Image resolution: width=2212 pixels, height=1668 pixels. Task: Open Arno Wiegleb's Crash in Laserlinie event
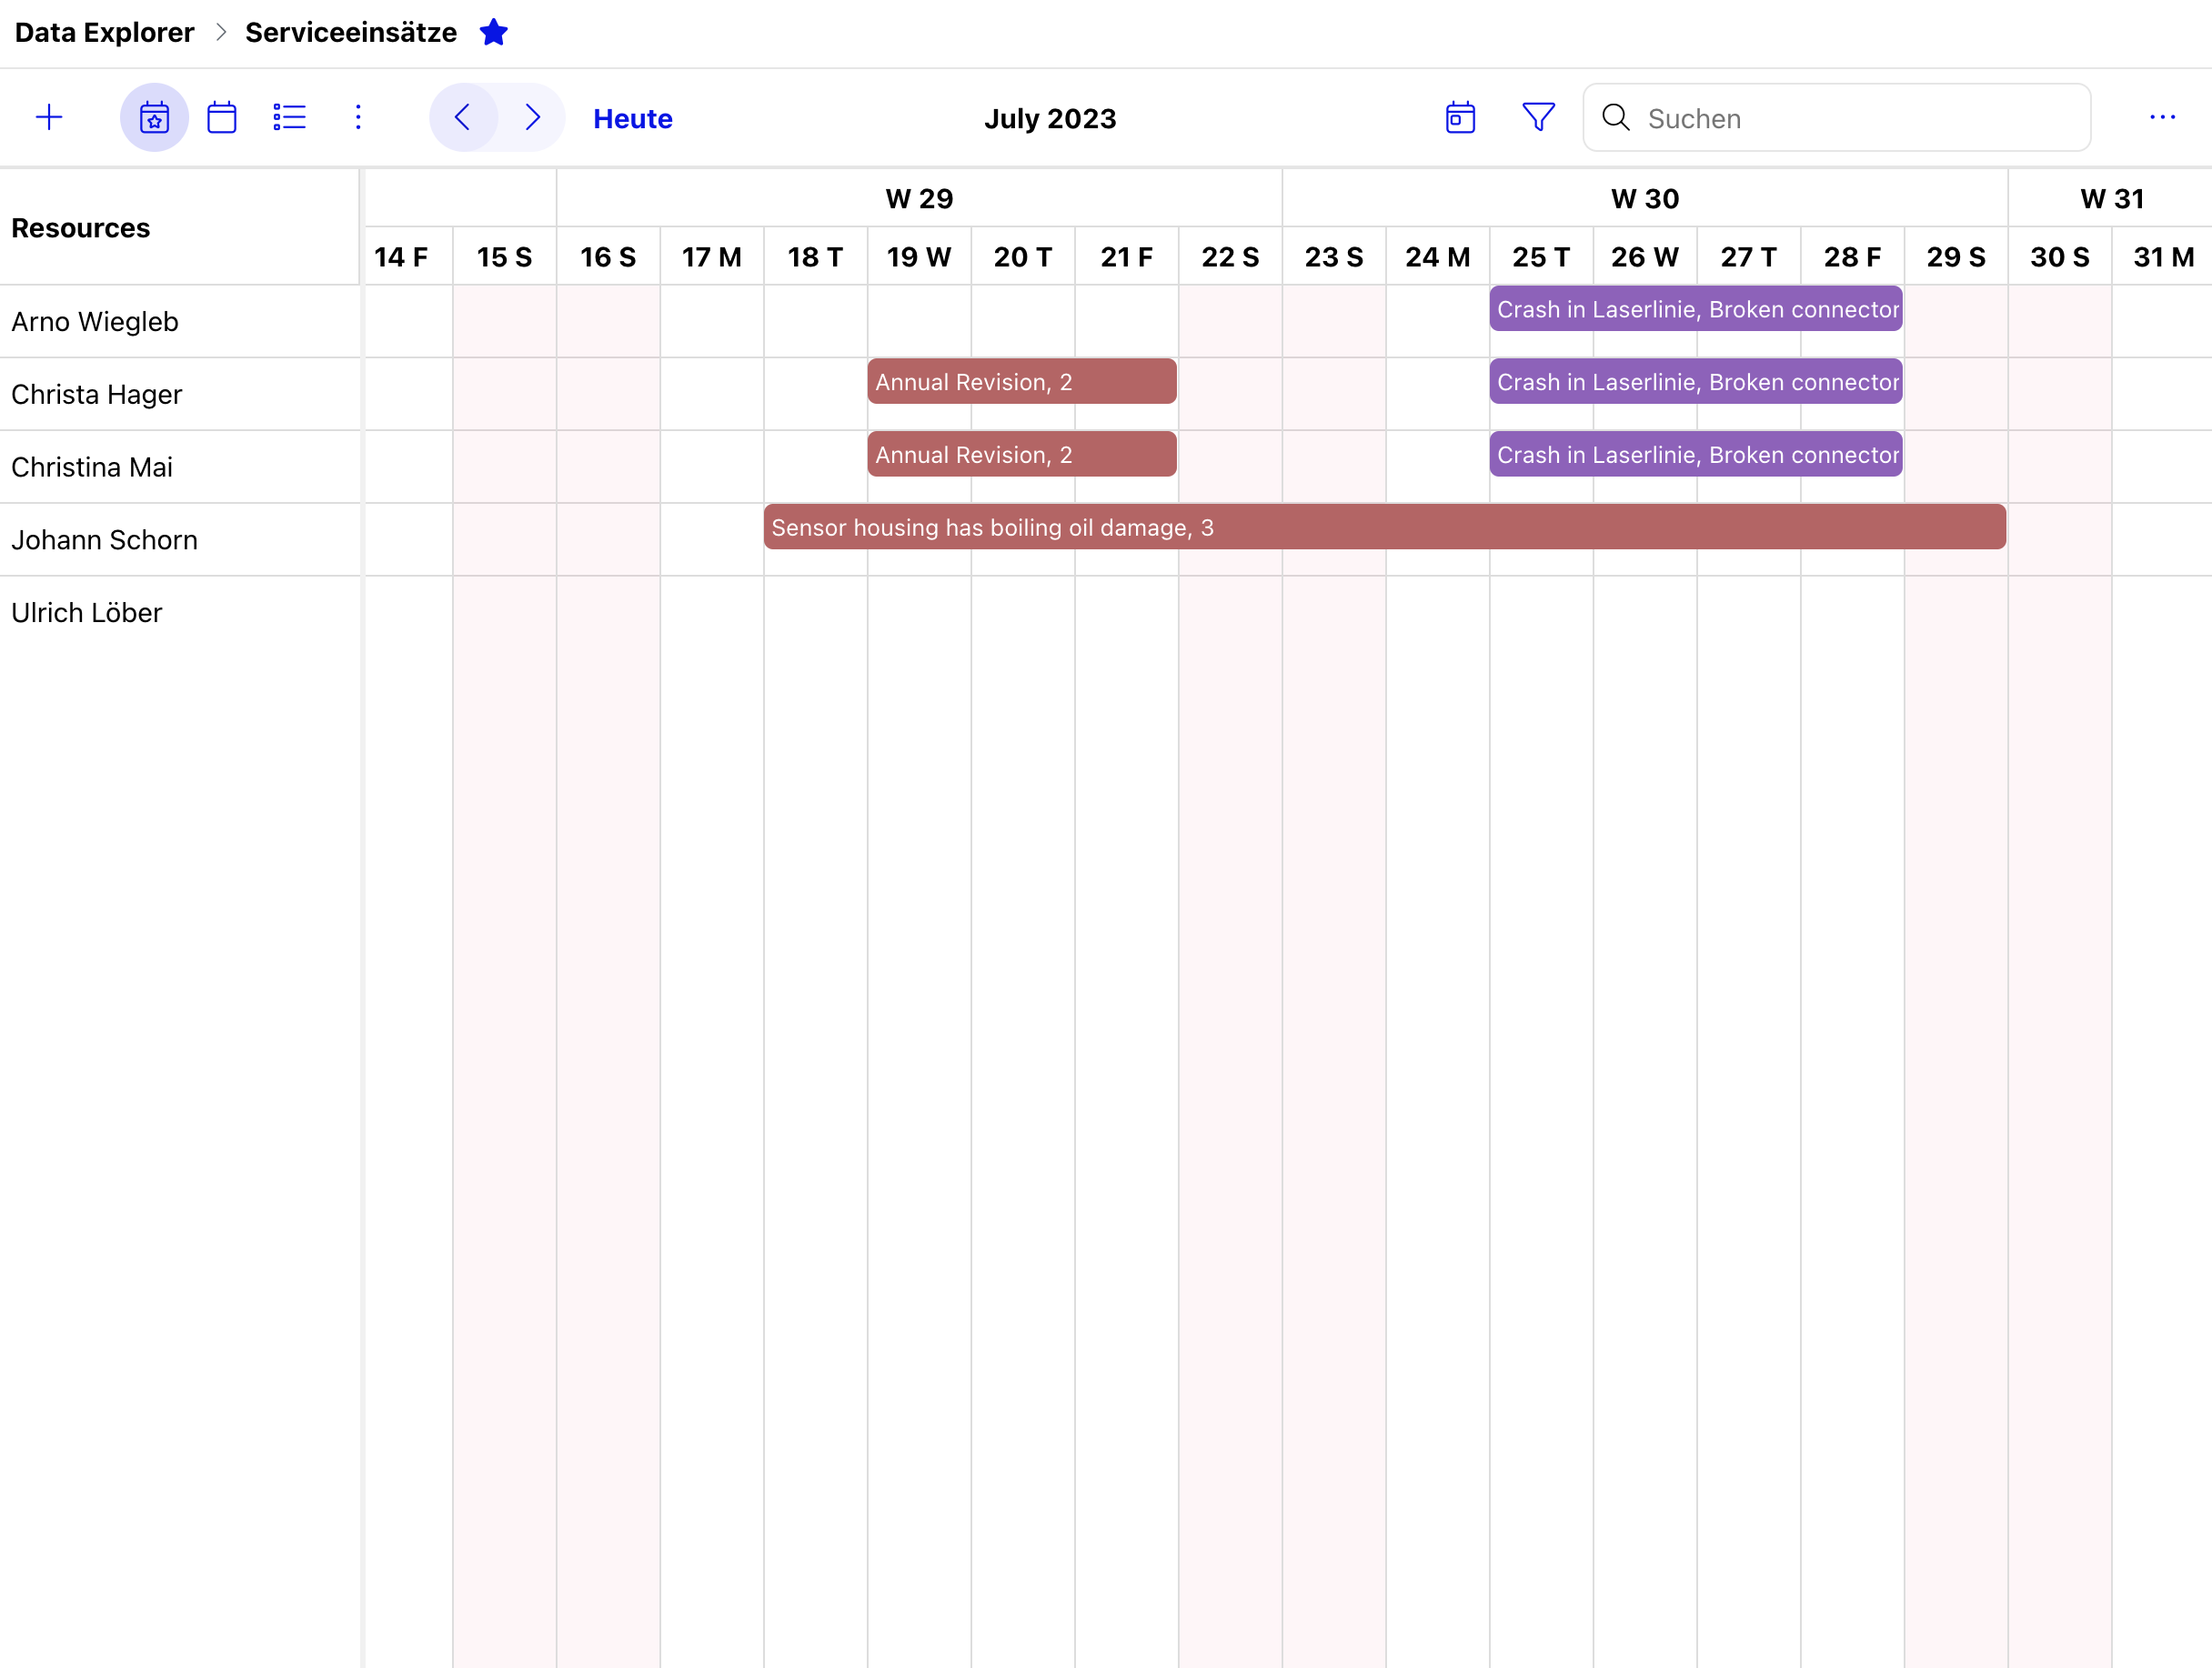pyautogui.click(x=1696, y=309)
